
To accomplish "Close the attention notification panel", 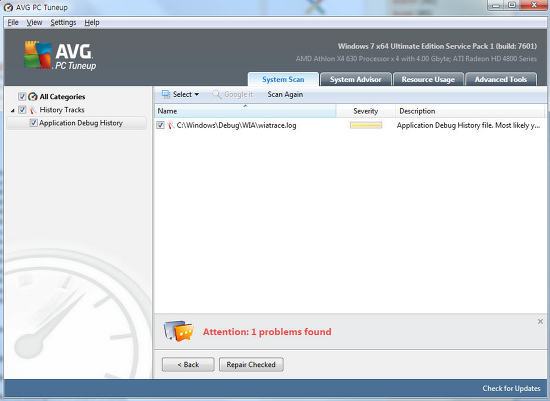I will tap(540, 321).
